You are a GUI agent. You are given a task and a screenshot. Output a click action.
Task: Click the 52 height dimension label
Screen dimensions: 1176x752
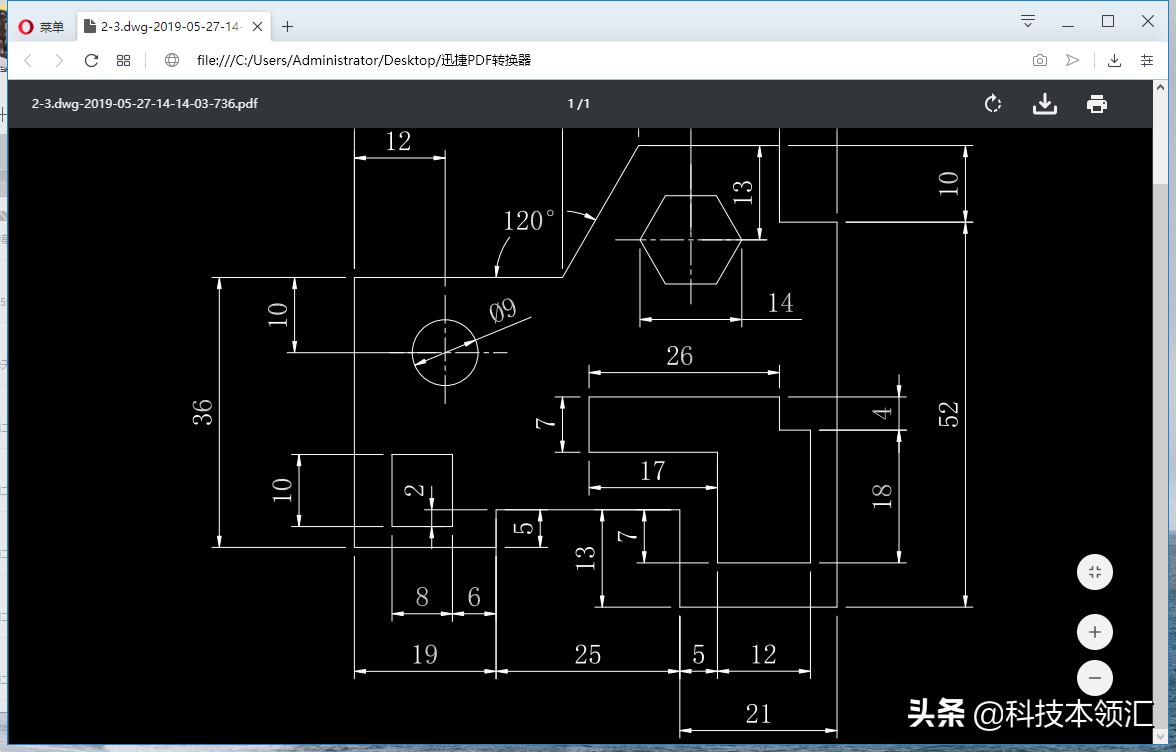[949, 414]
